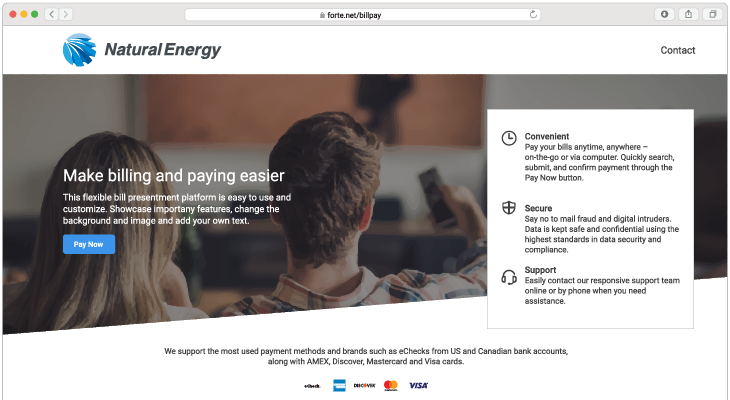Click the Mastercard logo
Viewport: 730px width, 400px height.
(x=391, y=386)
